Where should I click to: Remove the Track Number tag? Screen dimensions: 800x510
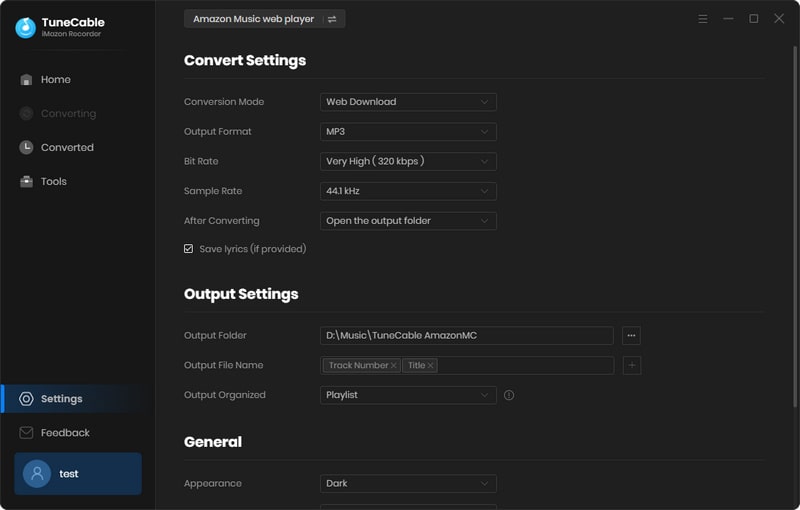[393, 366]
